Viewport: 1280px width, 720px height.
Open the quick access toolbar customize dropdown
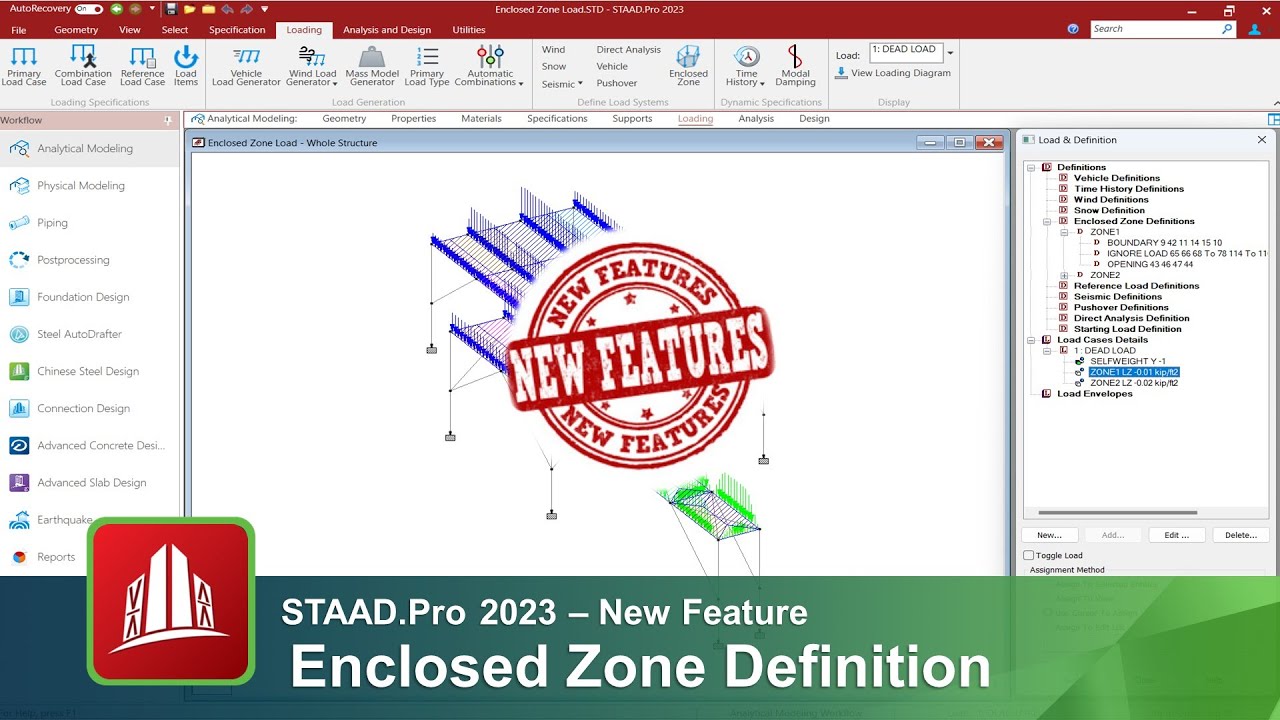click(265, 9)
